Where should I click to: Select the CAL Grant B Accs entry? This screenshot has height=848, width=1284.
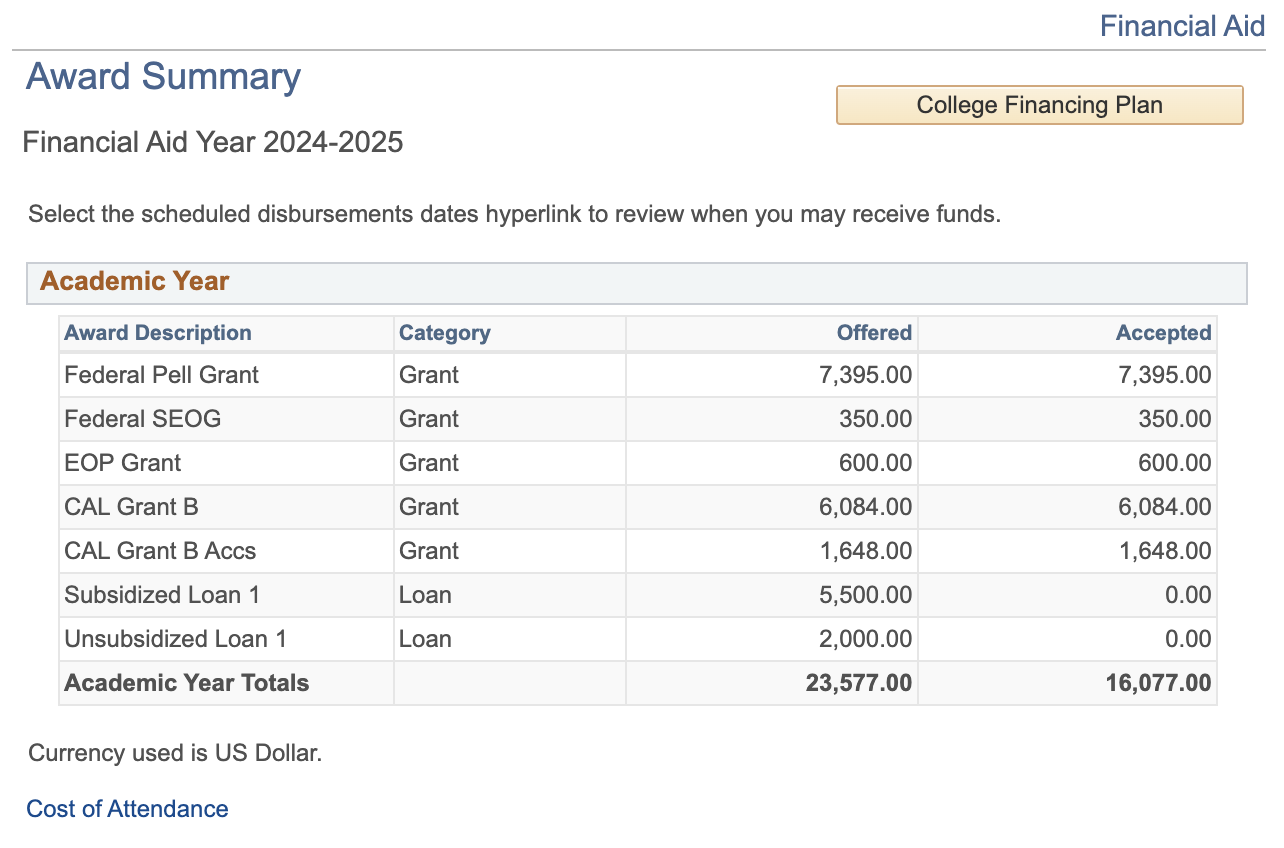[160, 551]
